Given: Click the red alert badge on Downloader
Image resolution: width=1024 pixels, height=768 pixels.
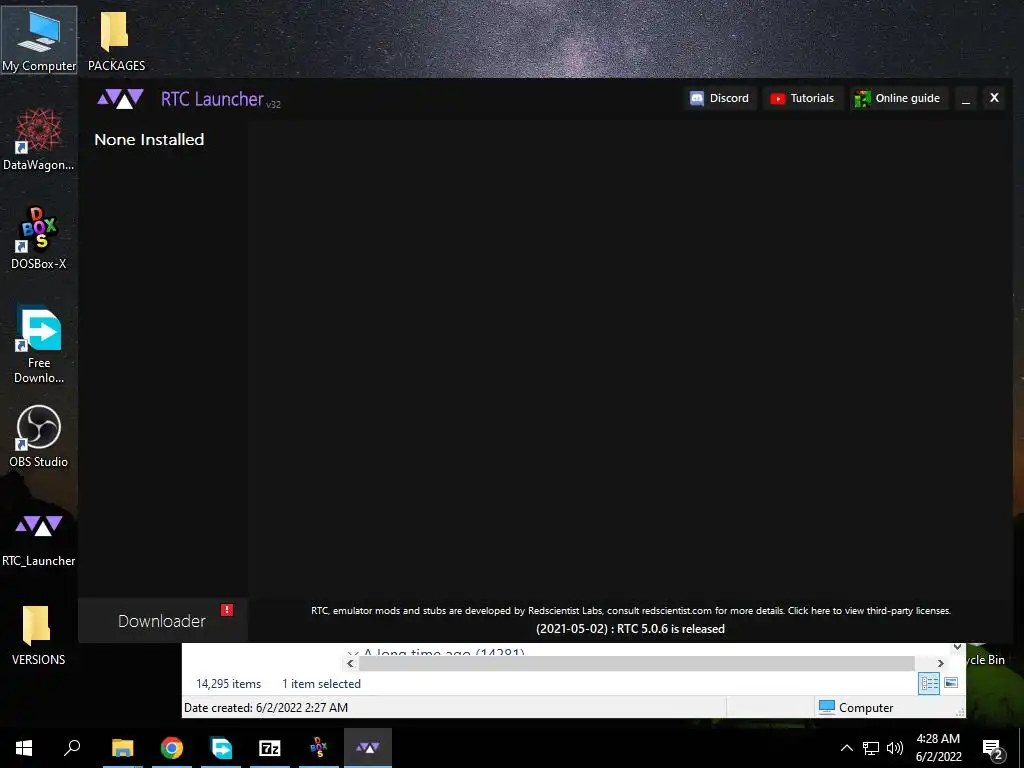Looking at the screenshot, I should point(227,609).
